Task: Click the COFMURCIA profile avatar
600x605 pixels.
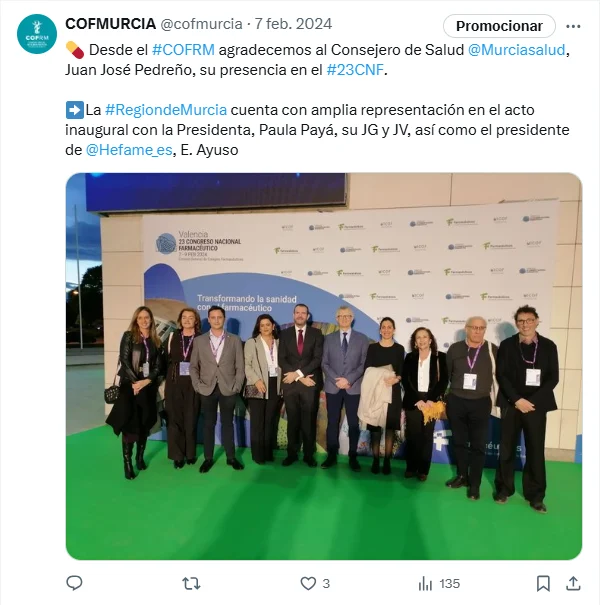Action: tap(37, 34)
